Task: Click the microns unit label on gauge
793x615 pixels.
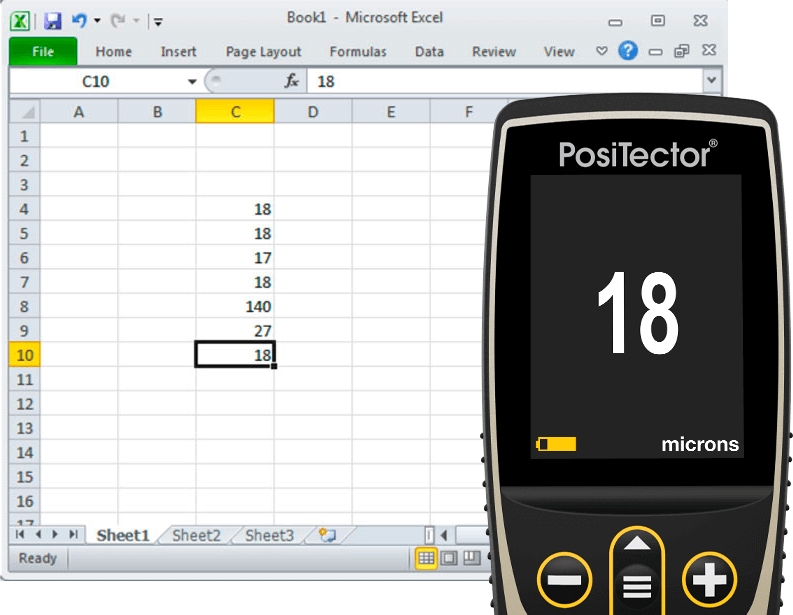Action: tap(700, 444)
